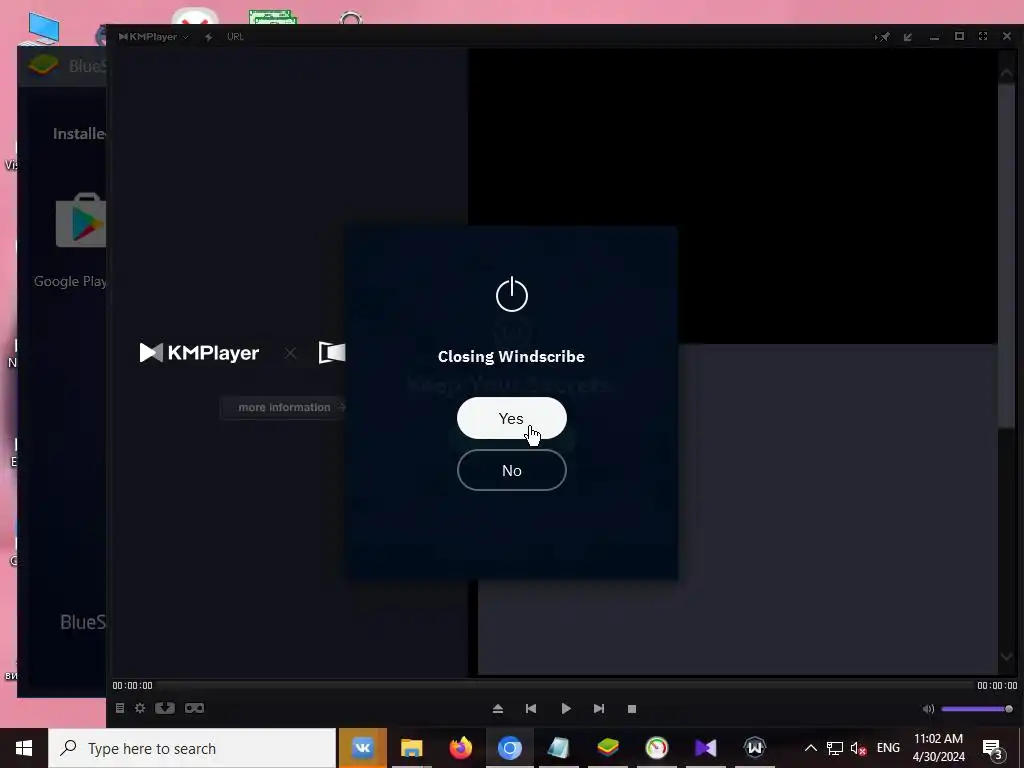The width and height of the screenshot is (1024, 768).
Task: Start playback with the Play button
Action: (566, 709)
